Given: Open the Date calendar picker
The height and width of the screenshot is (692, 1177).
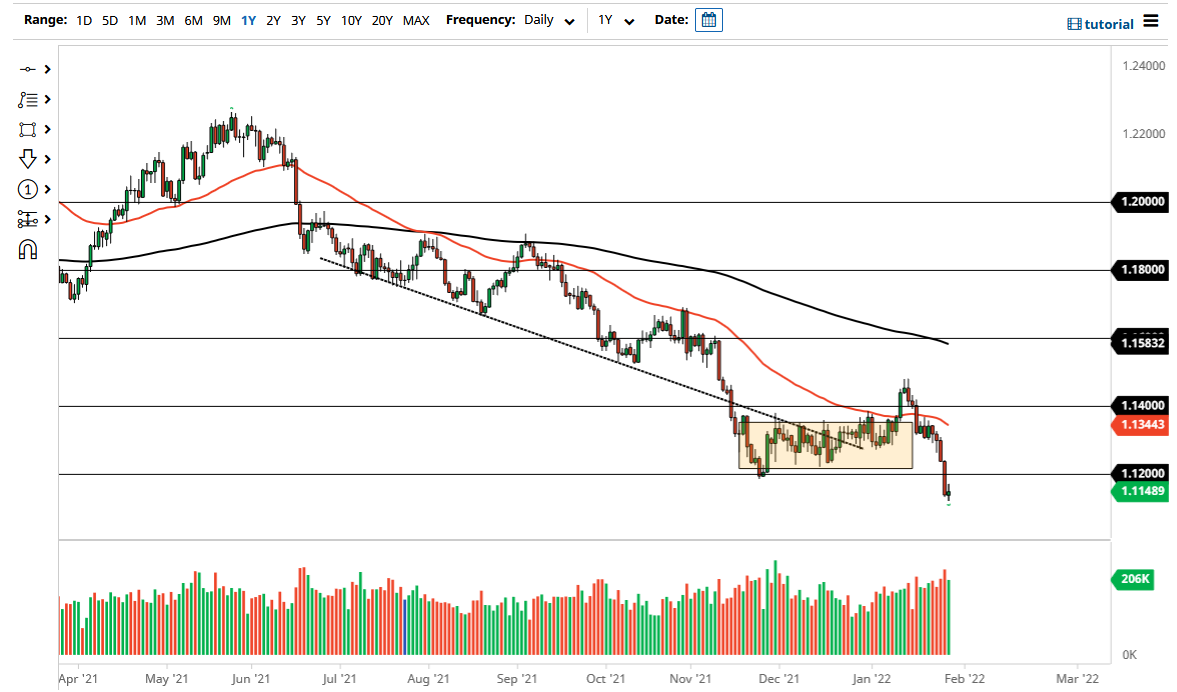Looking at the screenshot, I should pos(709,19).
